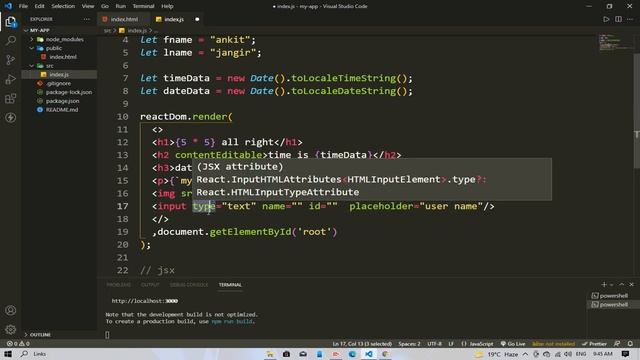Open index.html in the Explorer tree
Viewport: 640px width, 360px height.
63,57
